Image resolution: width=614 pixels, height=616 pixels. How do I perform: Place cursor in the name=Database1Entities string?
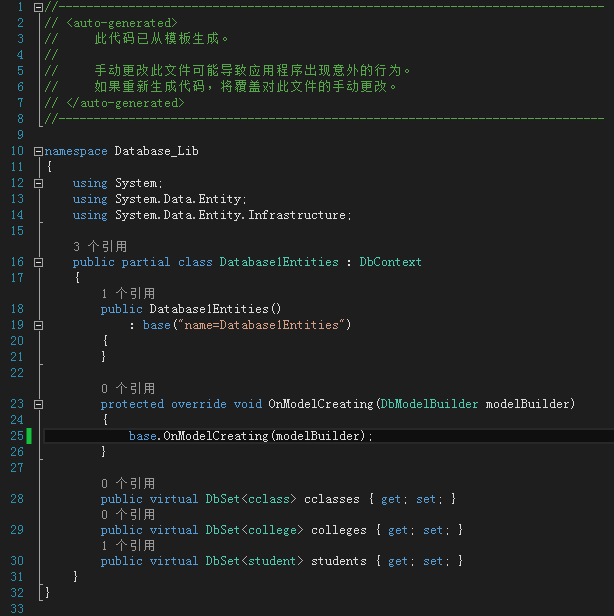(x=262, y=325)
